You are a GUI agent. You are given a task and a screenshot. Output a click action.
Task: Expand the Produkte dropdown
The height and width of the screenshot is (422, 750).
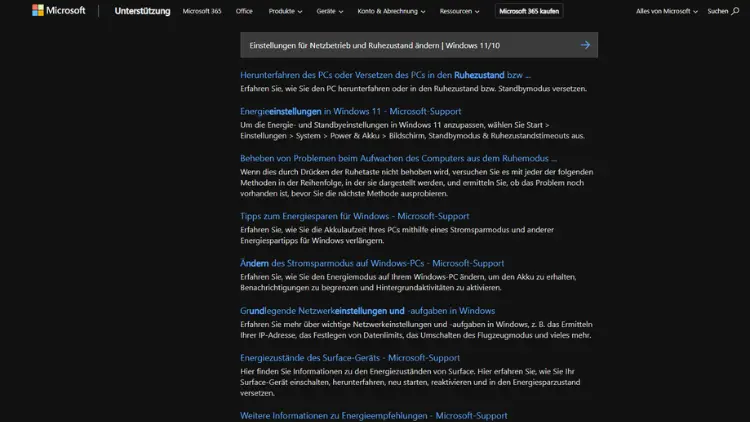point(285,11)
